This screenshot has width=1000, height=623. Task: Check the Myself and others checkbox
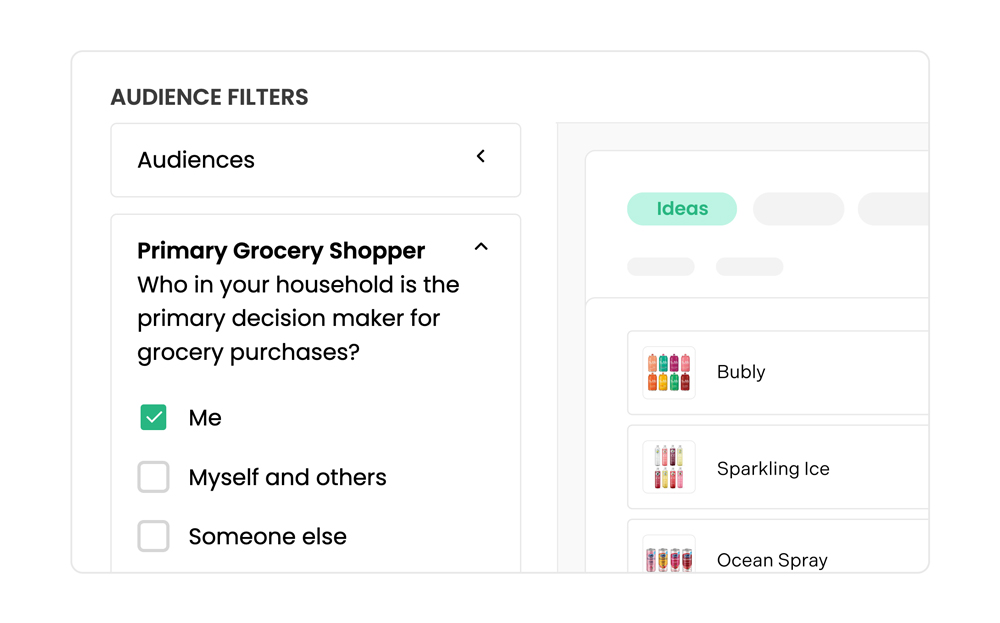point(153,477)
